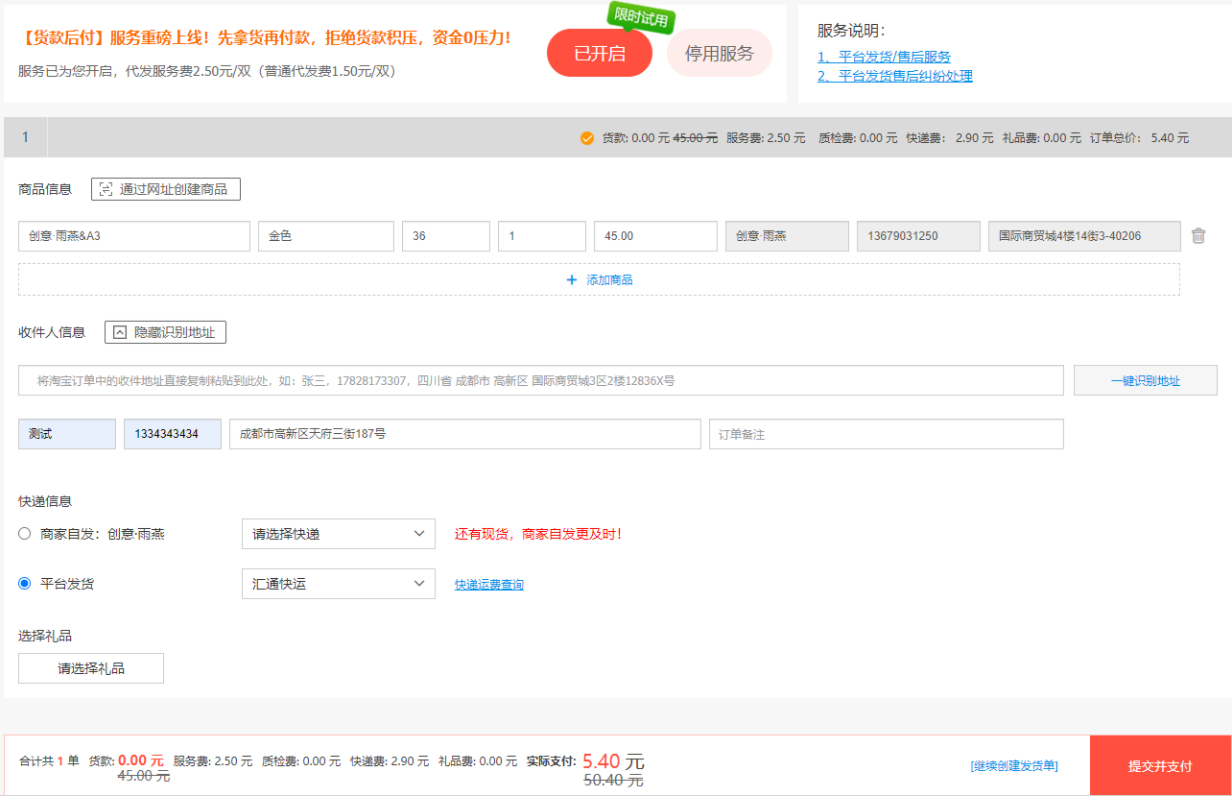Click the 服务说明 heading

pos(851,31)
